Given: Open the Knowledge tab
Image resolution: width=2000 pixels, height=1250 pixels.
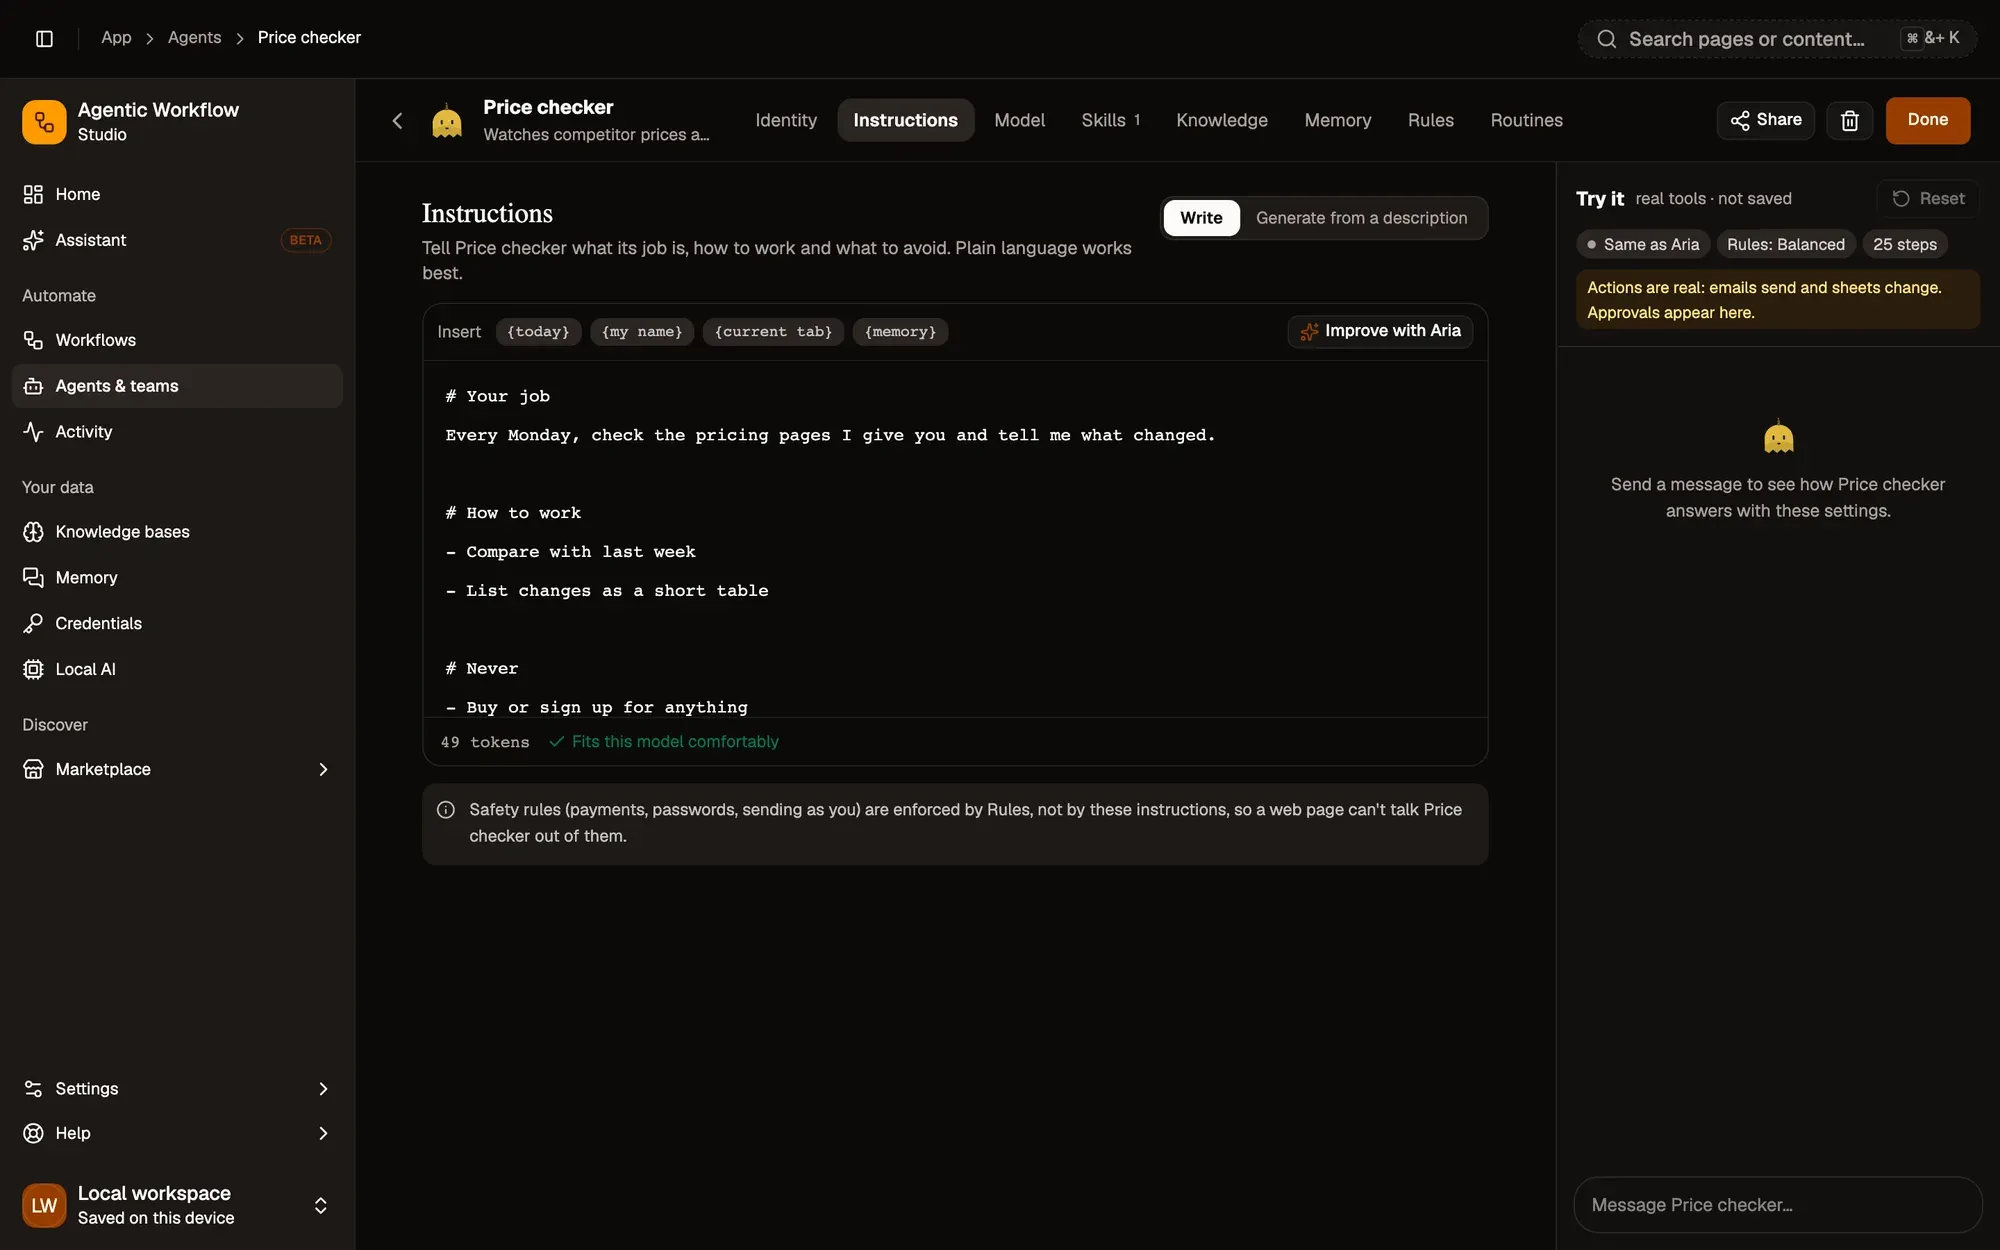Looking at the screenshot, I should 1222,121.
